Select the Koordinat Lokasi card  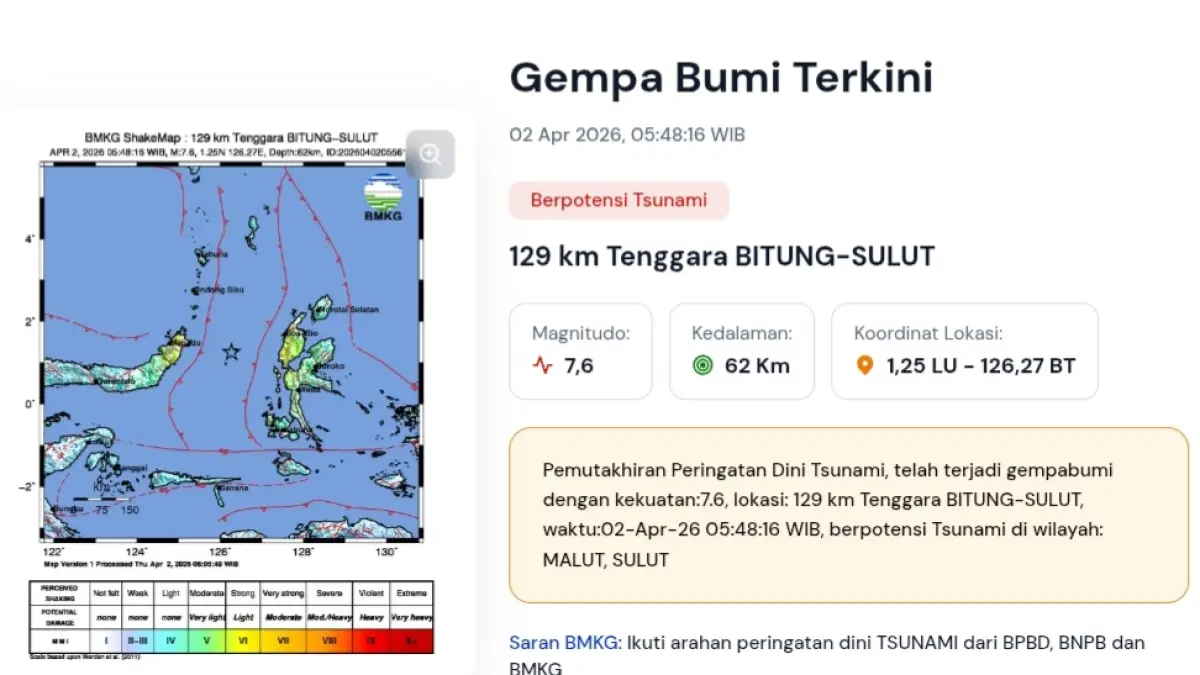point(965,351)
